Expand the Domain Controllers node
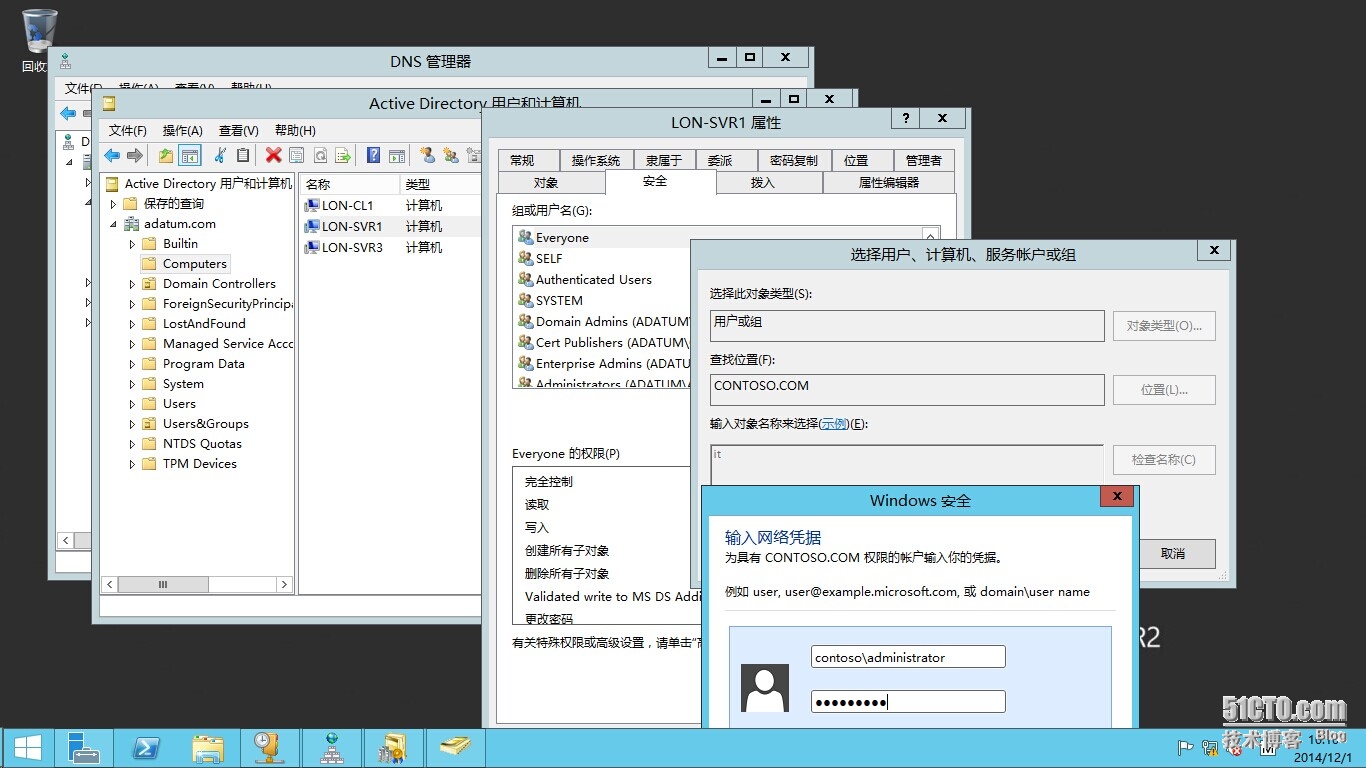This screenshot has width=1366, height=768. 132,284
